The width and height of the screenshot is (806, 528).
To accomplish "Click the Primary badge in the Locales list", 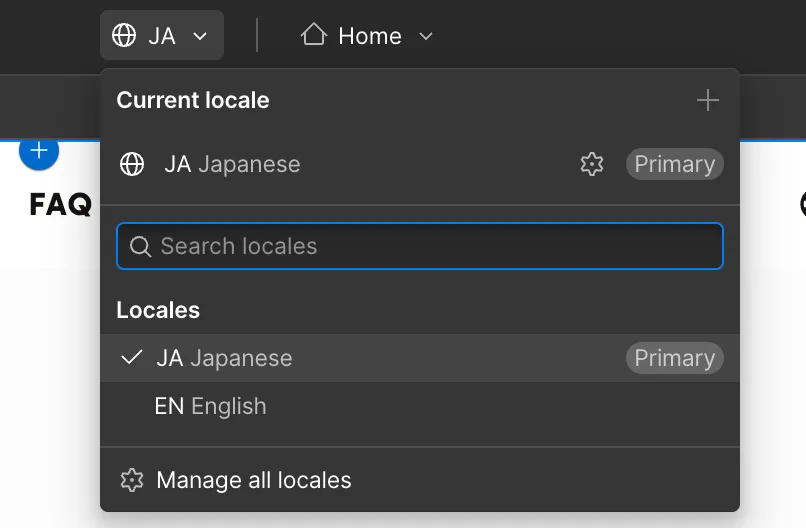I will point(674,358).
